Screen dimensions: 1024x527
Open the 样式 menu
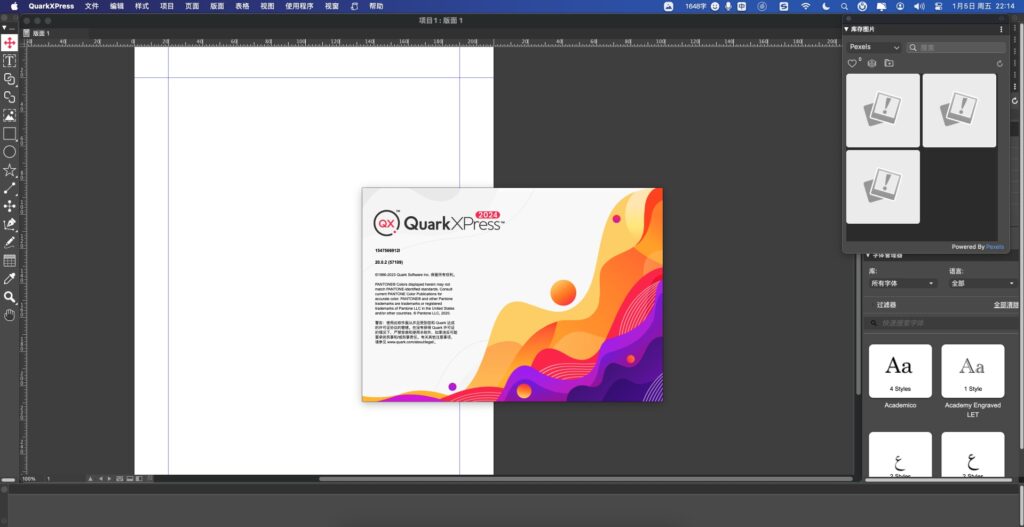coord(142,6)
